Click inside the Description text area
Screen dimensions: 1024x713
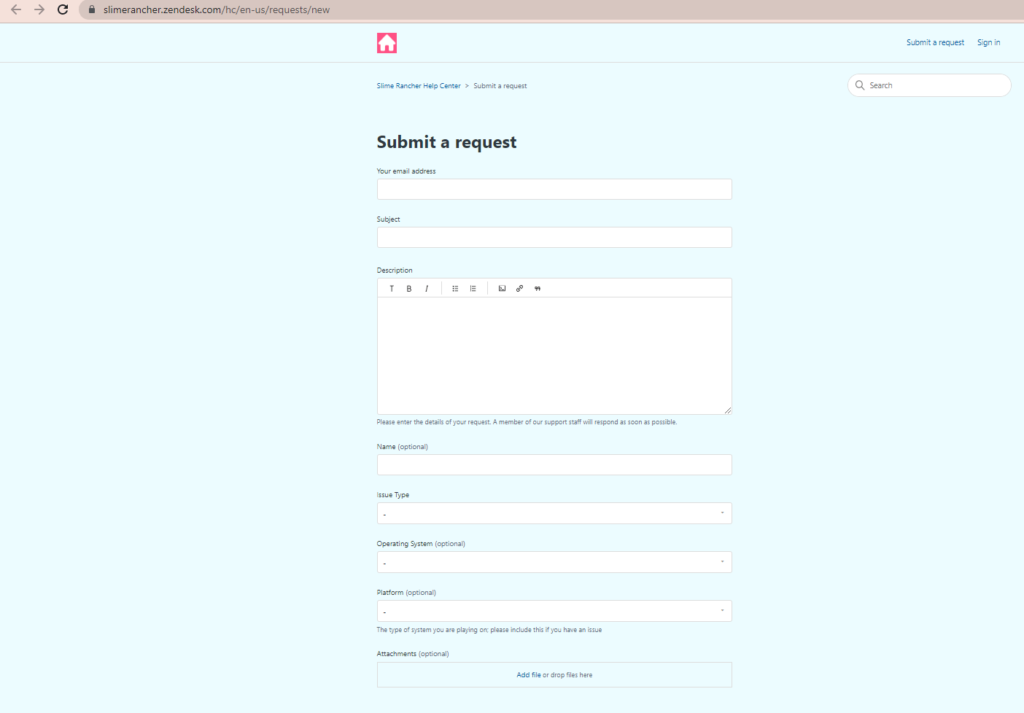point(554,356)
